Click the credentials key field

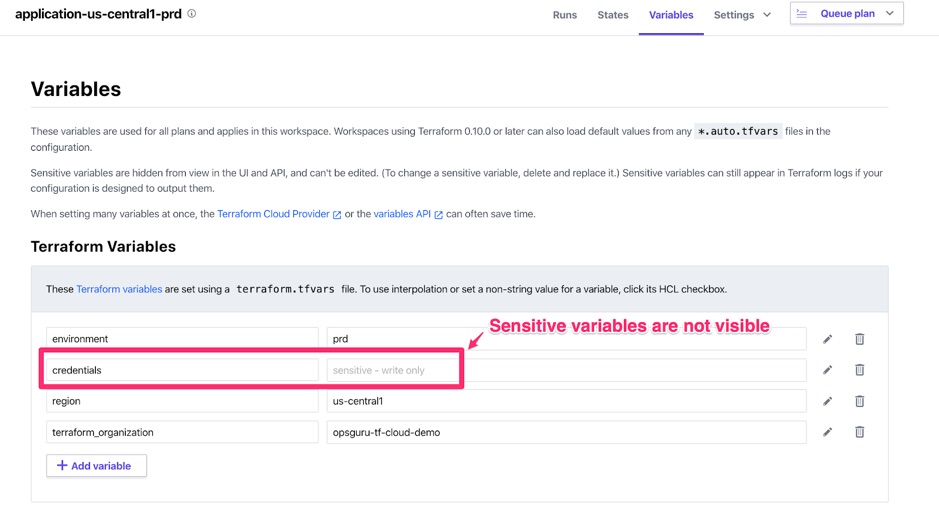(x=182, y=370)
